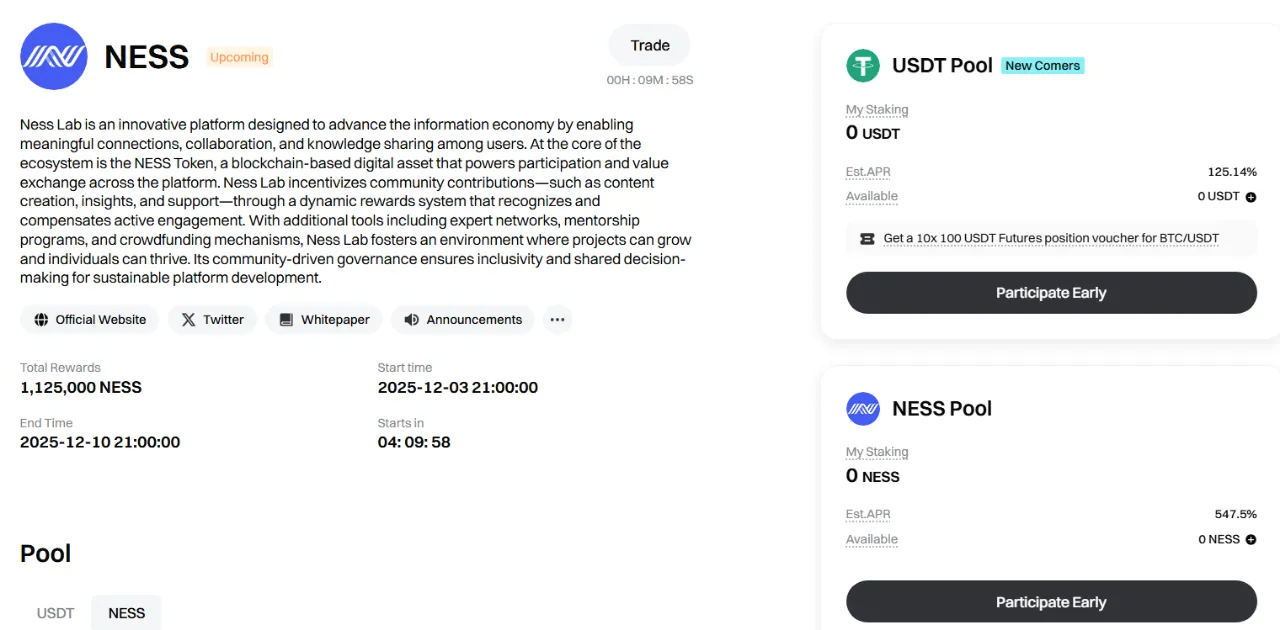The width and height of the screenshot is (1280, 630).
Task: Switch to the USDT pool tab
Action: pos(56,613)
